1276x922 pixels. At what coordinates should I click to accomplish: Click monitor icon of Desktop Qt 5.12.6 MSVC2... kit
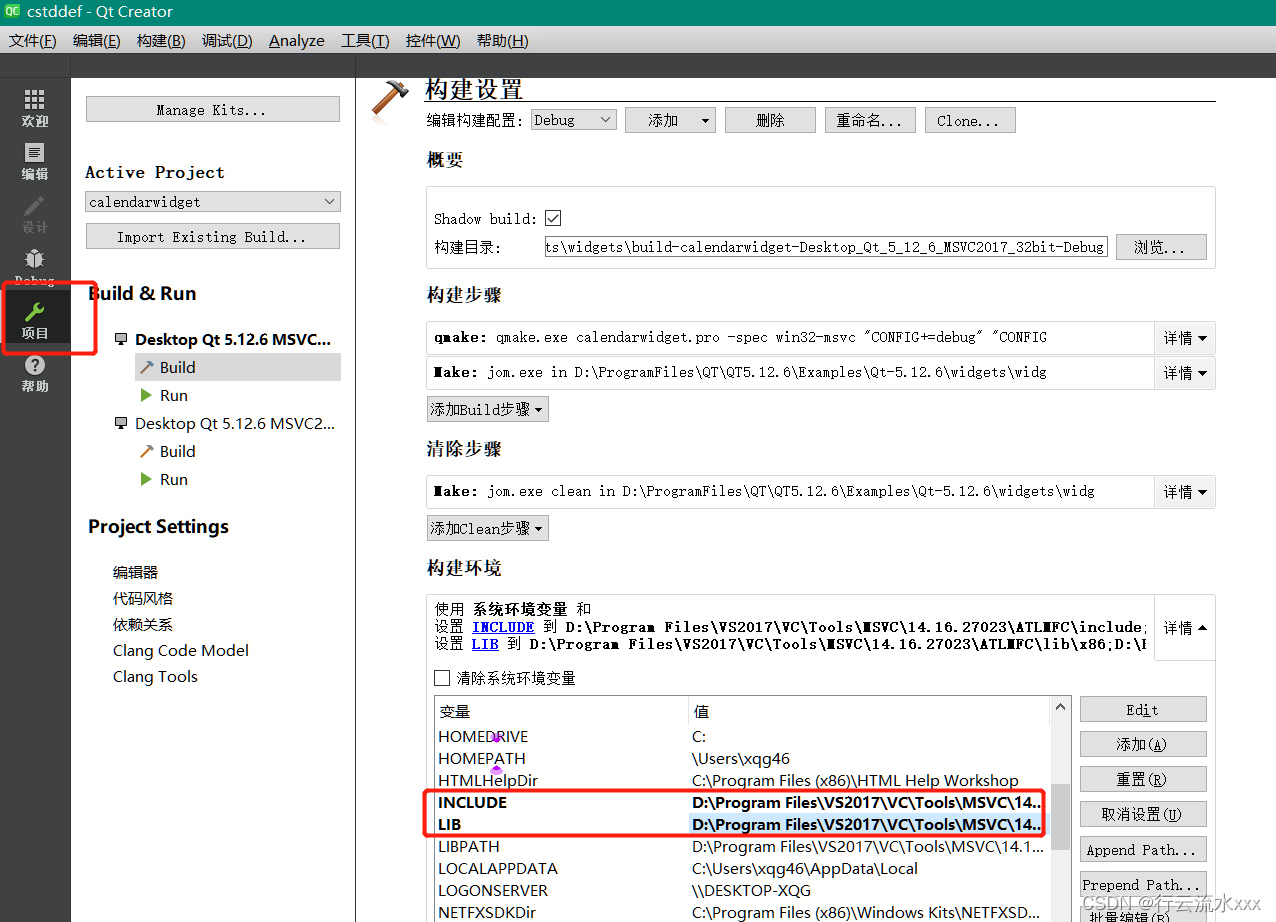pyautogui.click(x=121, y=424)
